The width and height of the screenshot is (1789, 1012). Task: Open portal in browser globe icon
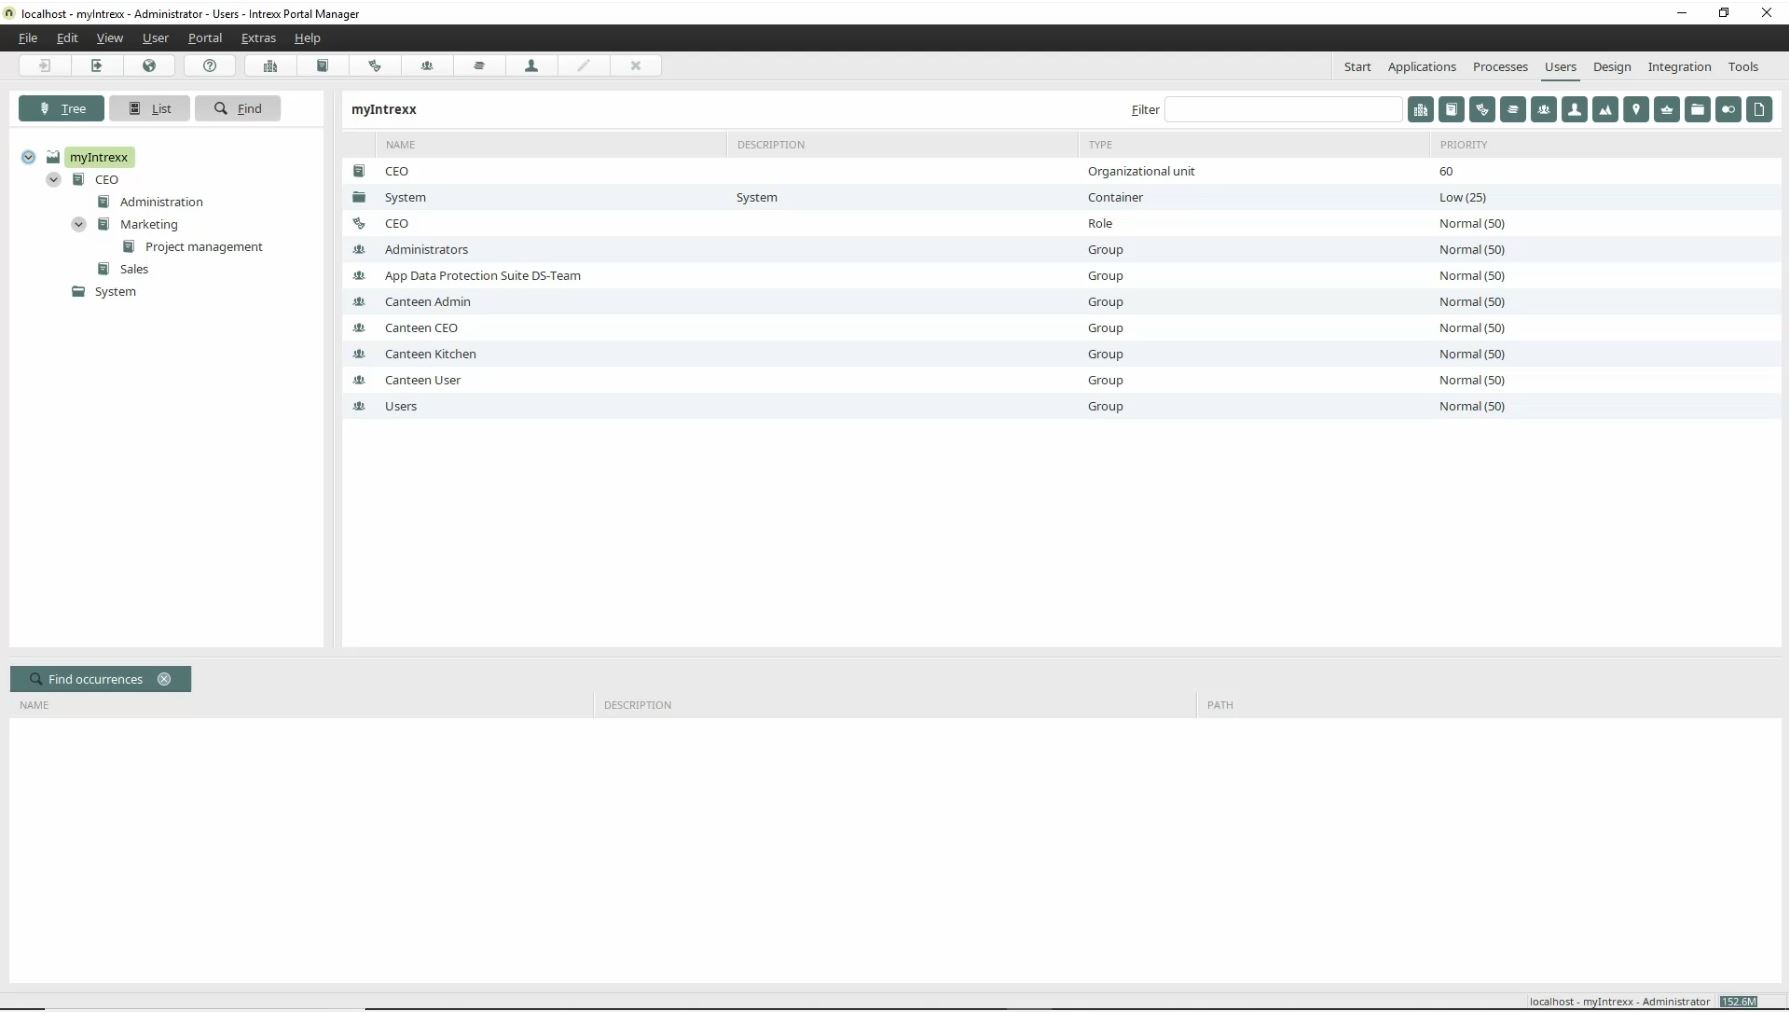tap(149, 66)
